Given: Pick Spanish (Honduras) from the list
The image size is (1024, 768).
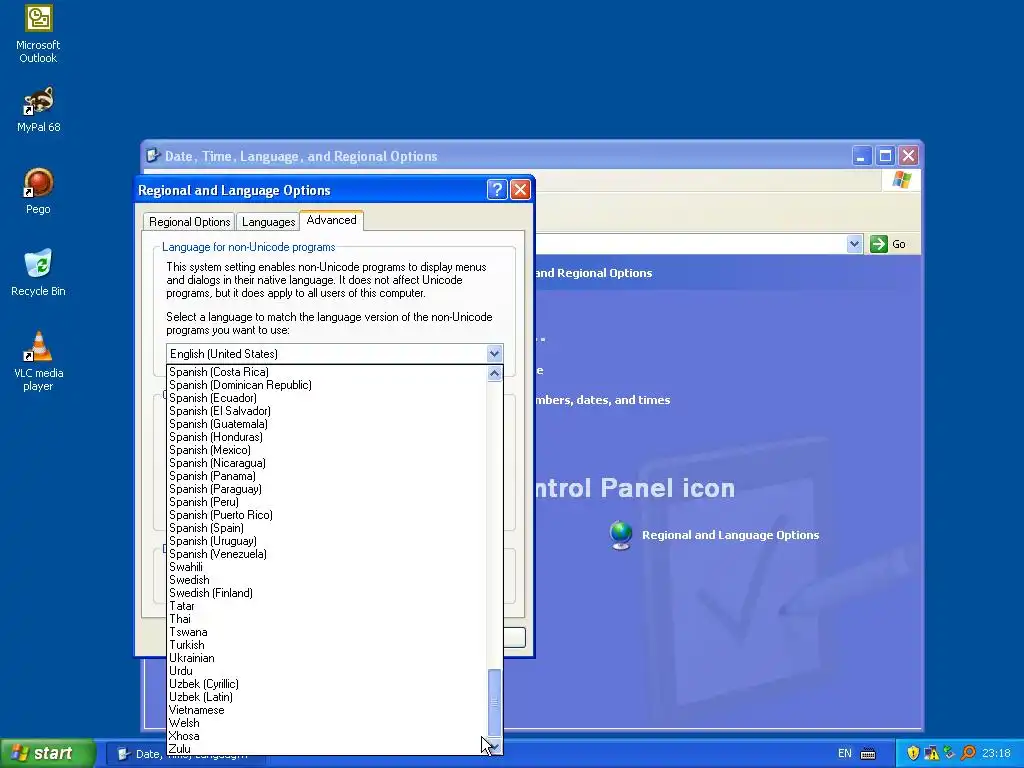Looking at the screenshot, I should pyautogui.click(x=327, y=438).
